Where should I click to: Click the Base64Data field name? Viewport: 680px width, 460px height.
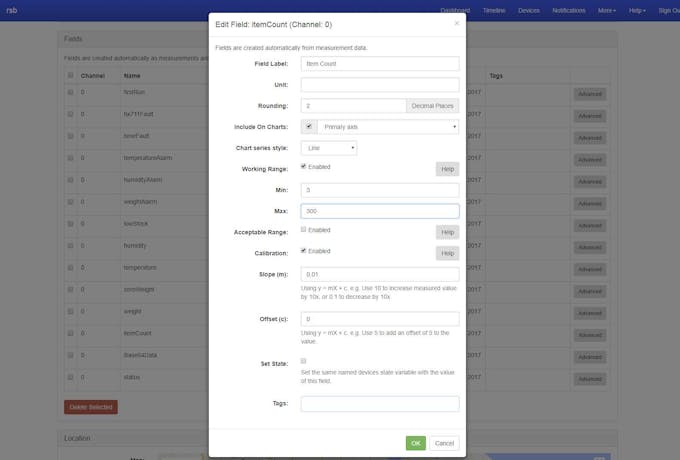pos(140,355)
